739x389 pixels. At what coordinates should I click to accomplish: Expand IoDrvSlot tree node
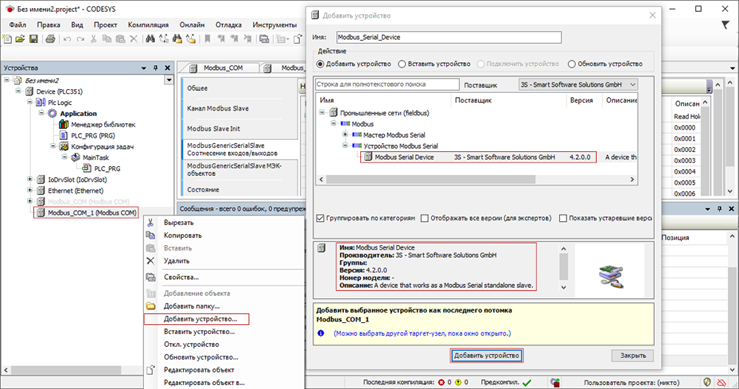[x=30, y=179]
